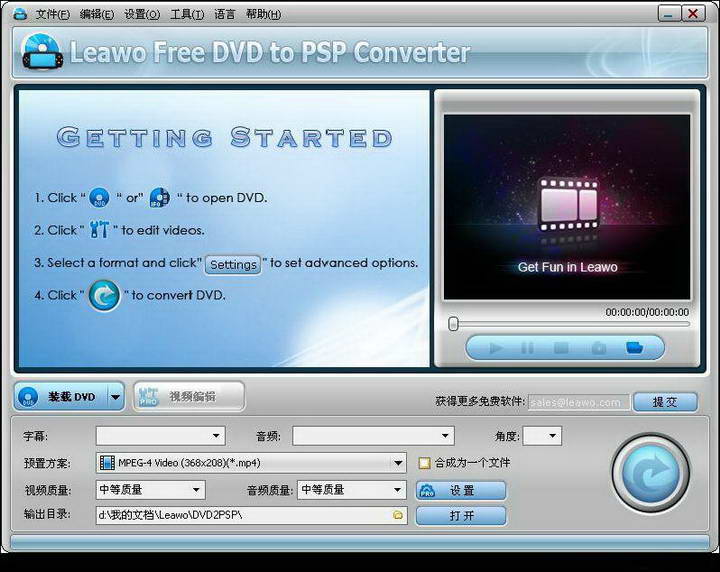Click the 视频编辑 video edit button
The height and width of the screenshot is (572, 720).
189,396
